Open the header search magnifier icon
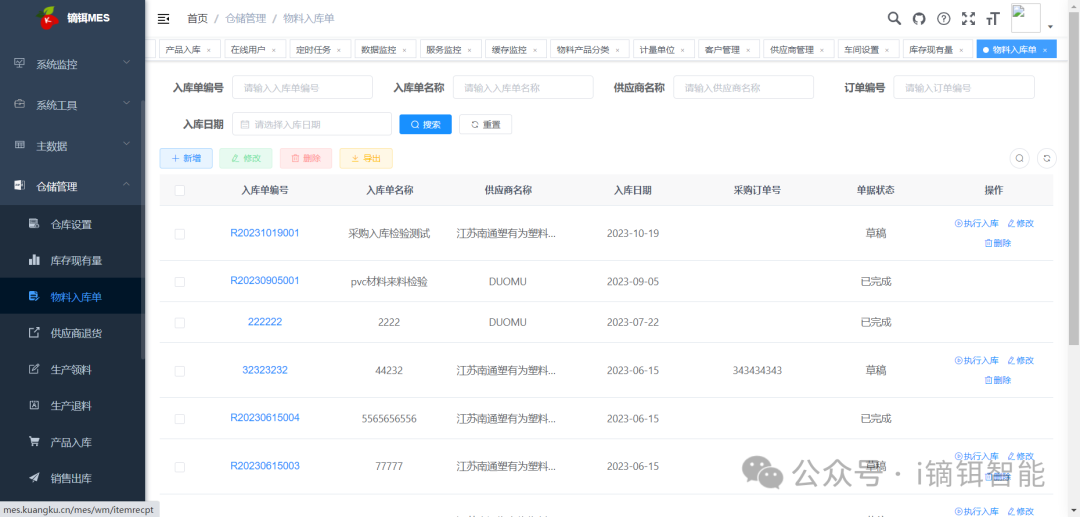This screenshot has height=517, width=1080. 895,18
